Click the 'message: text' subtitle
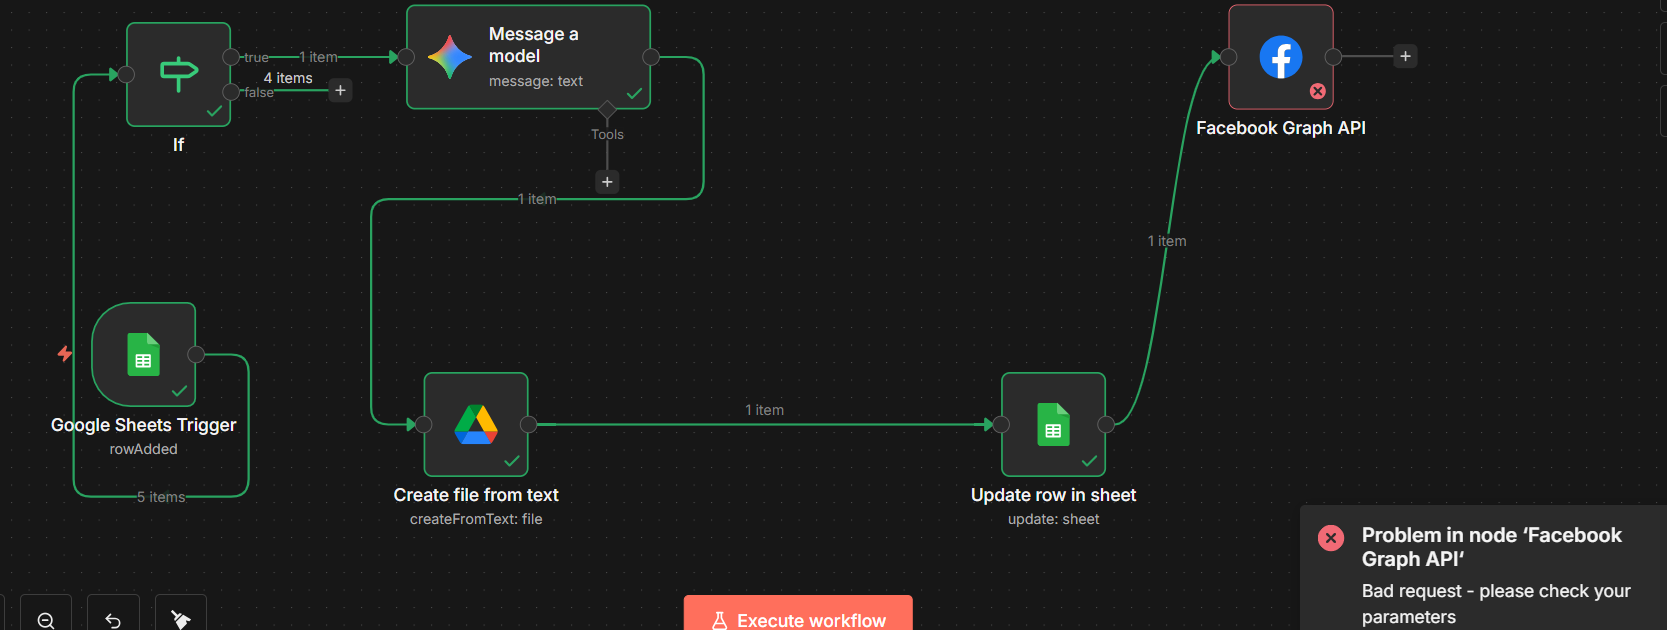The image size is (1667, 630). tap(536, 81)
